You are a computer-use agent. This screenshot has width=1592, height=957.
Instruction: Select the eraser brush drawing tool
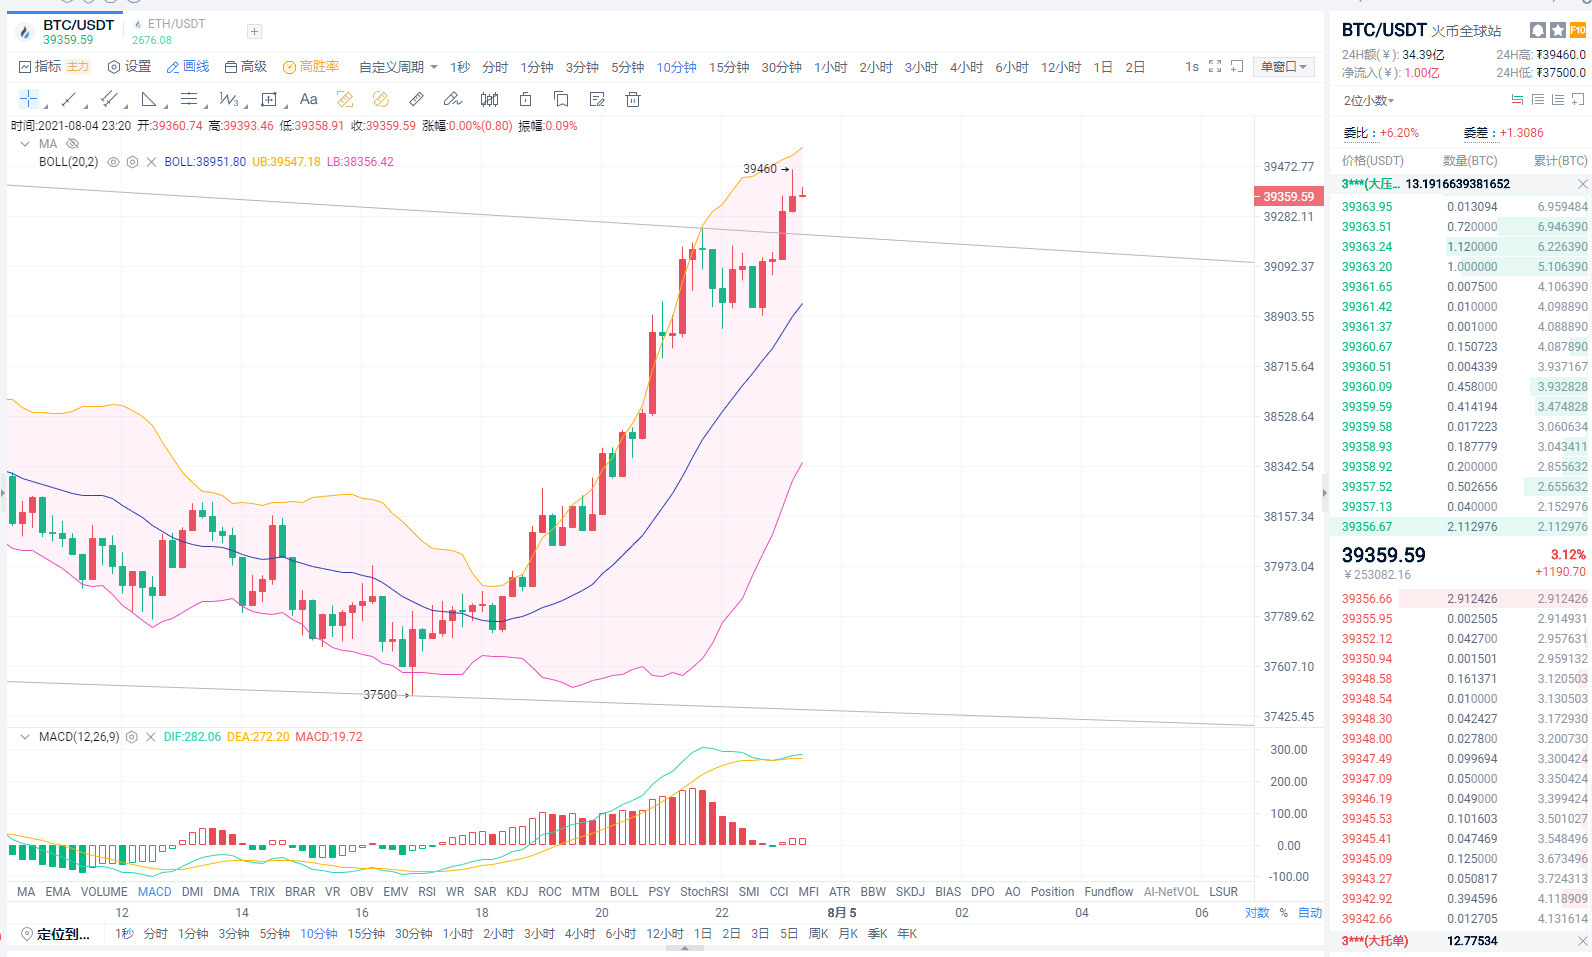[x=453, y=99]
